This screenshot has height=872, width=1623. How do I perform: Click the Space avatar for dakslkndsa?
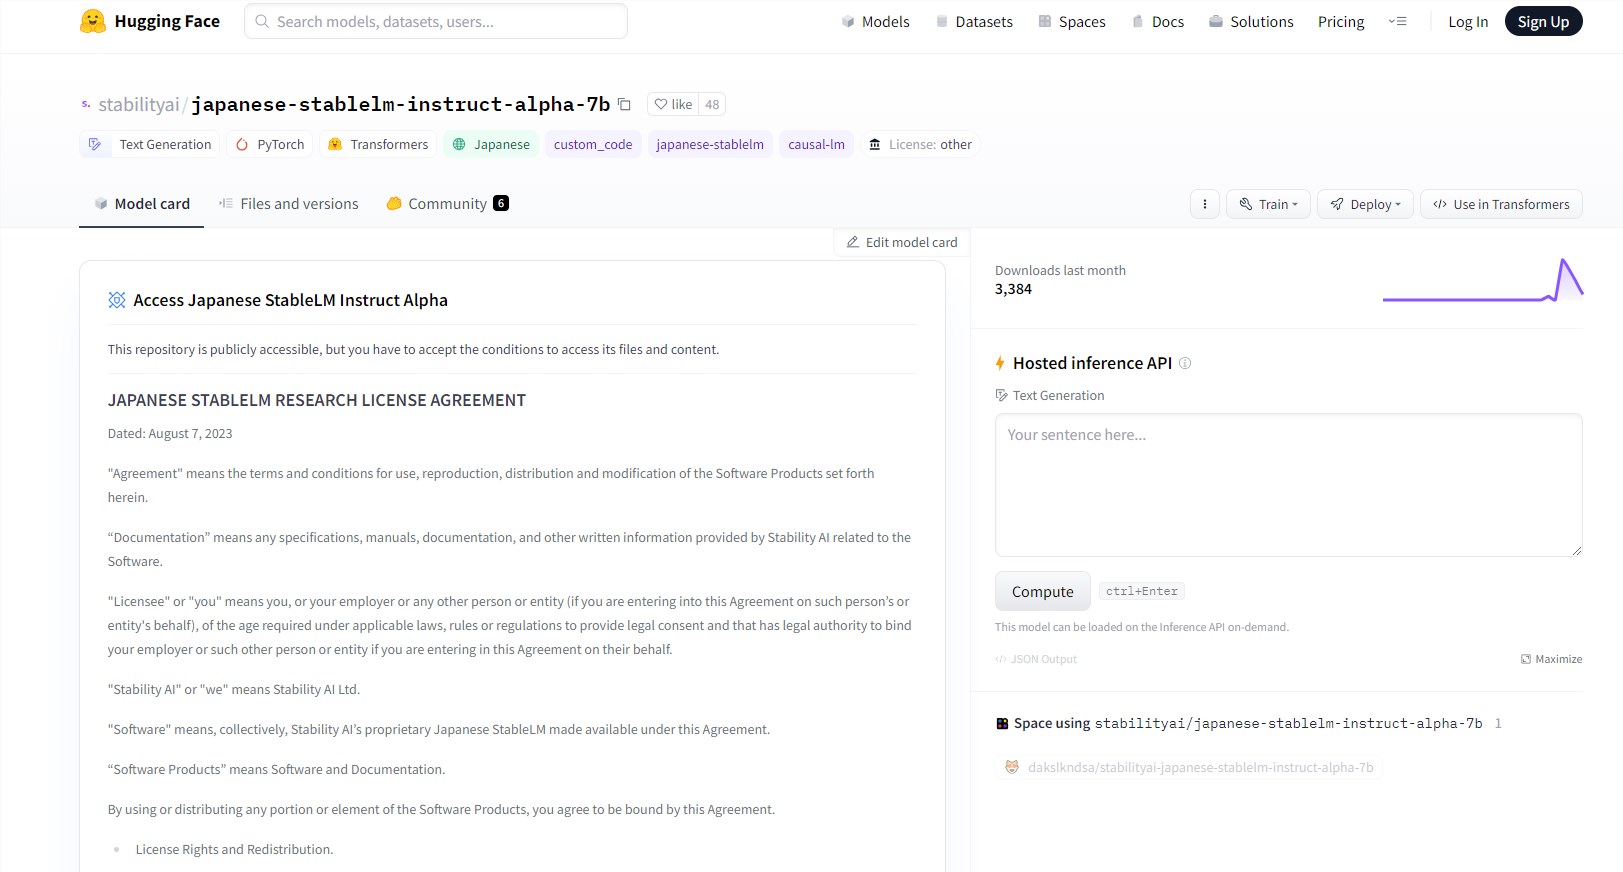click(1012, 767)
